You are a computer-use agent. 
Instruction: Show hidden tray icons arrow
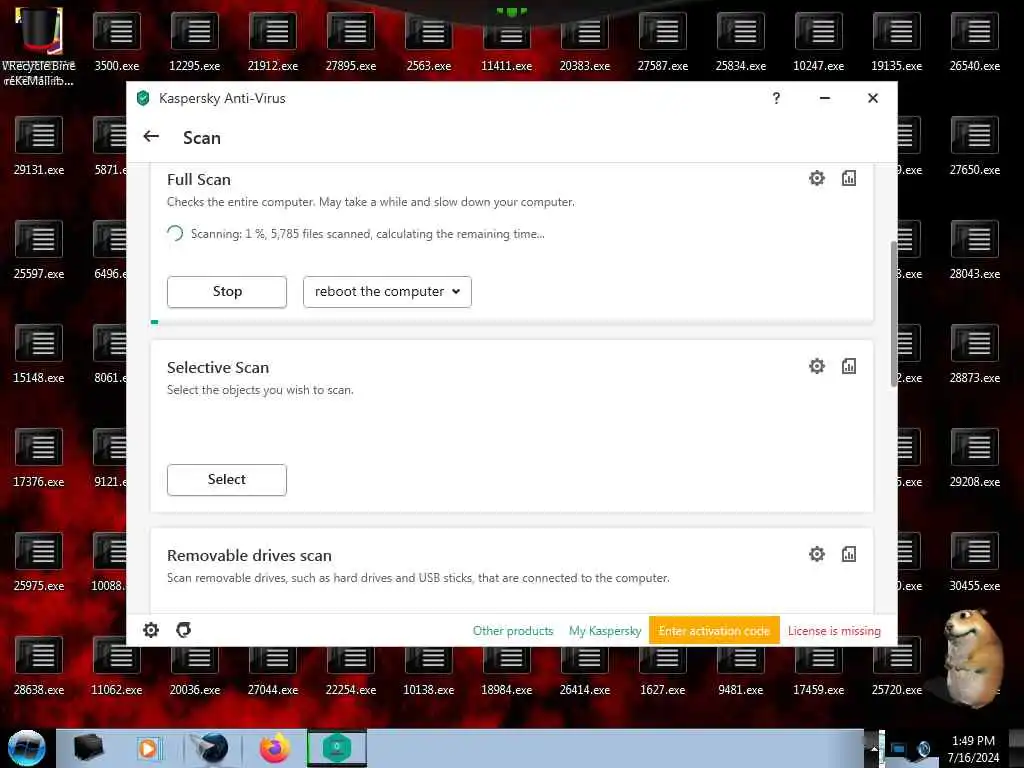tap(873, 748)
